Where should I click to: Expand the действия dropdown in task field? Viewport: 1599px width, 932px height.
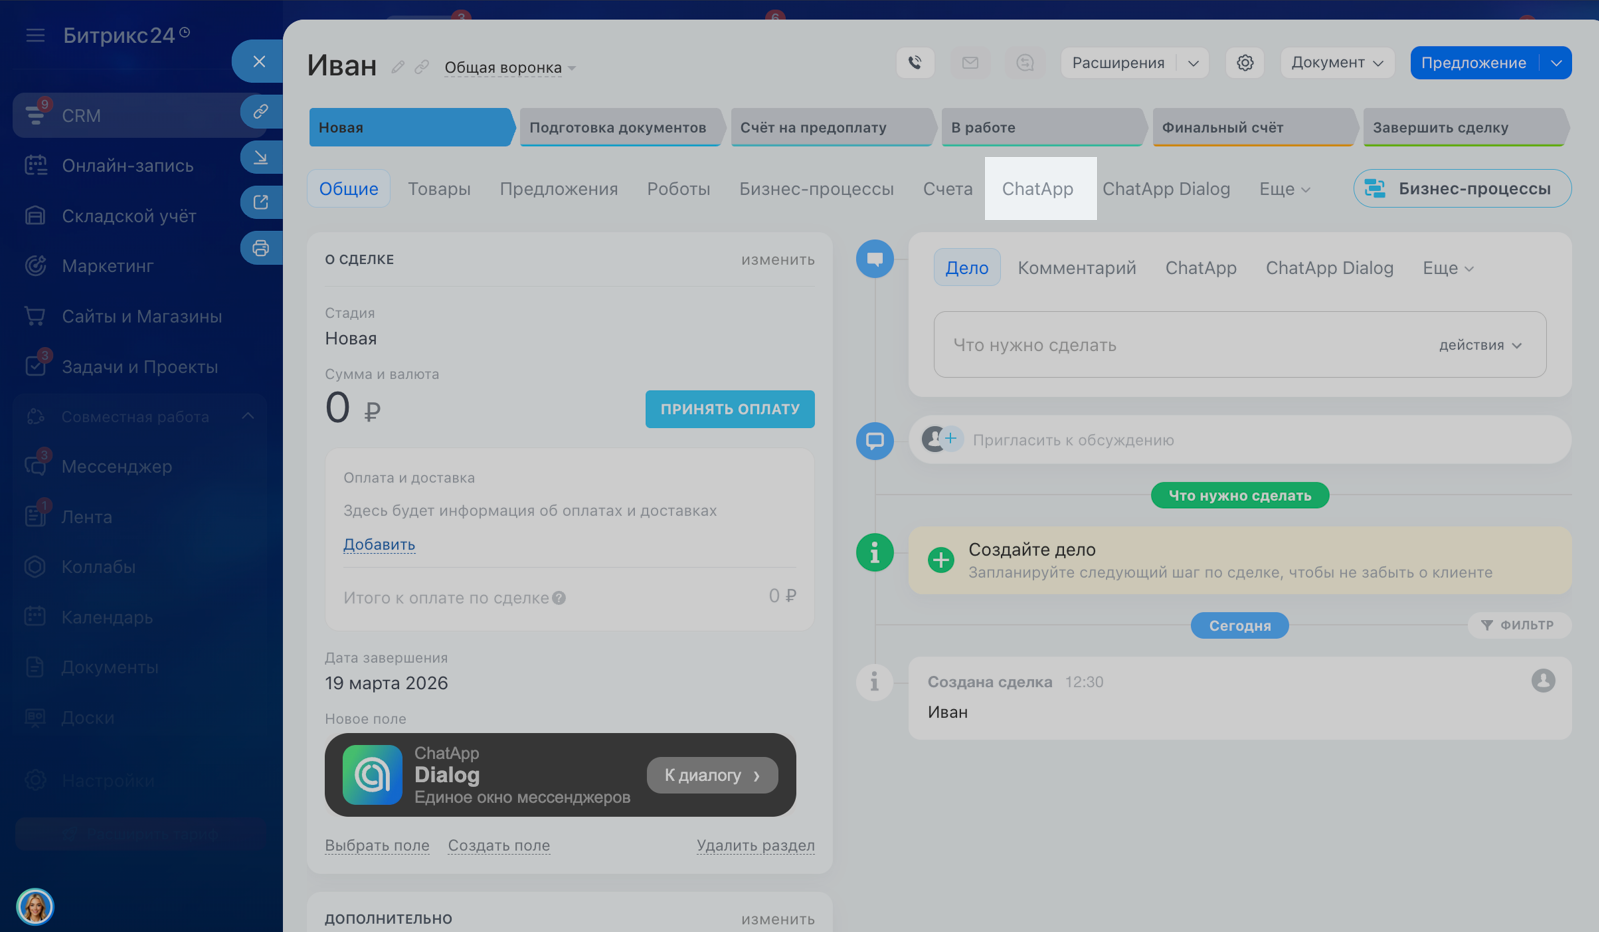[x=1480, y=345]
